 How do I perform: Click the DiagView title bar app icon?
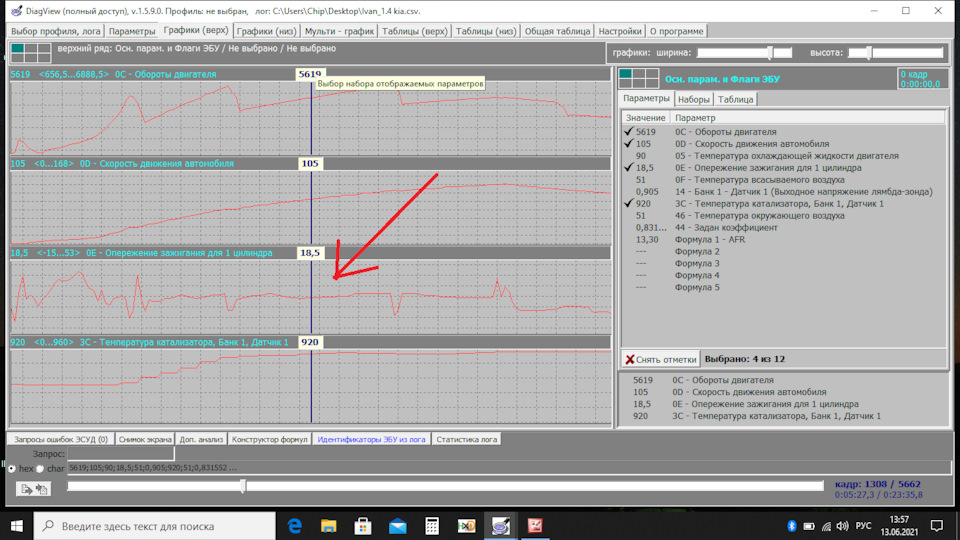(x=17, y=11)
